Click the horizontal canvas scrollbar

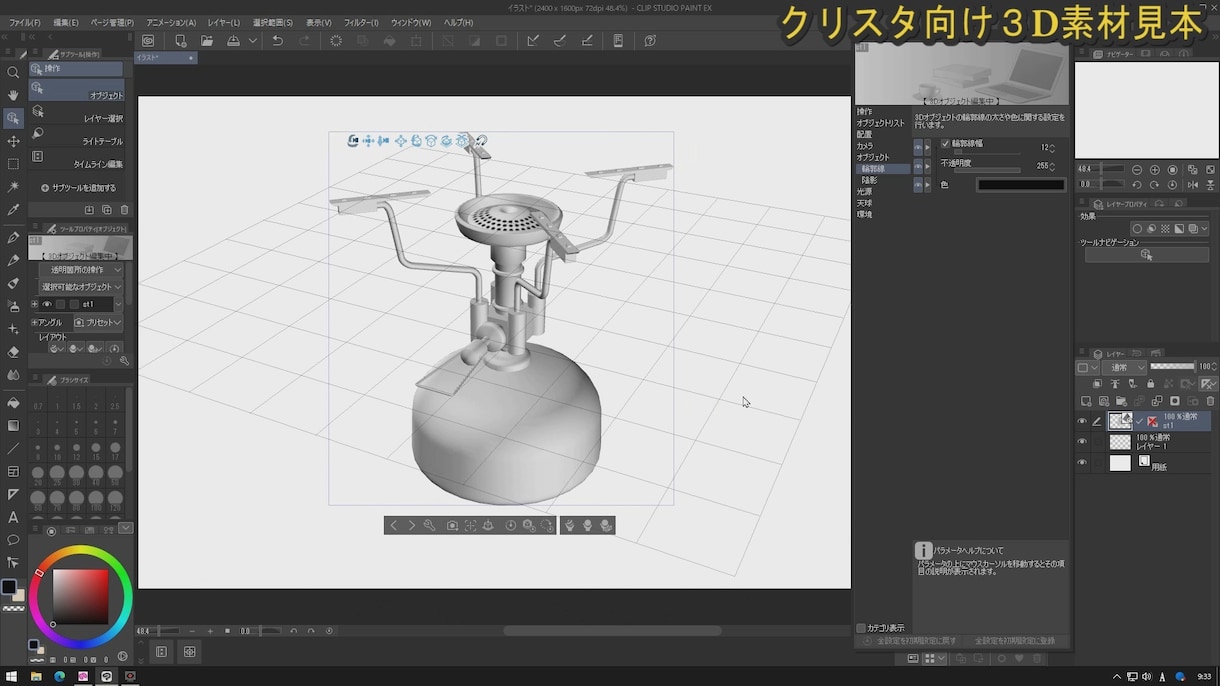point(612,631)
